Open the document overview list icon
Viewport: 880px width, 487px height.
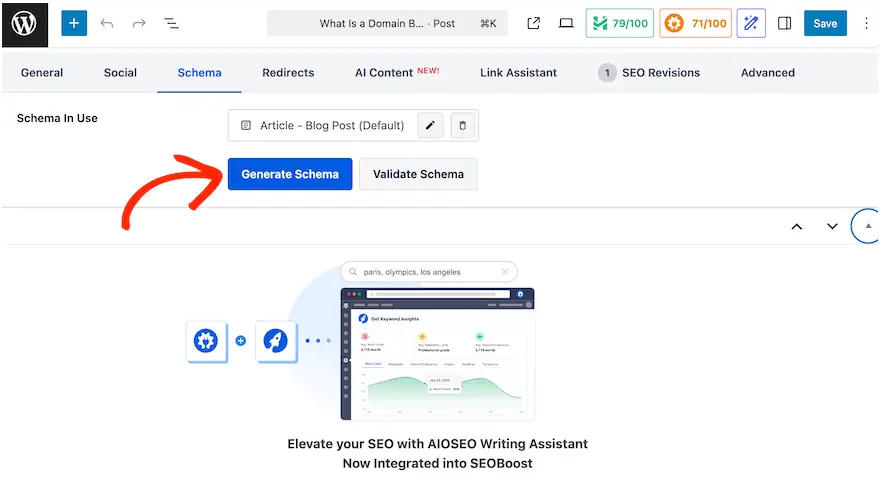171,24
